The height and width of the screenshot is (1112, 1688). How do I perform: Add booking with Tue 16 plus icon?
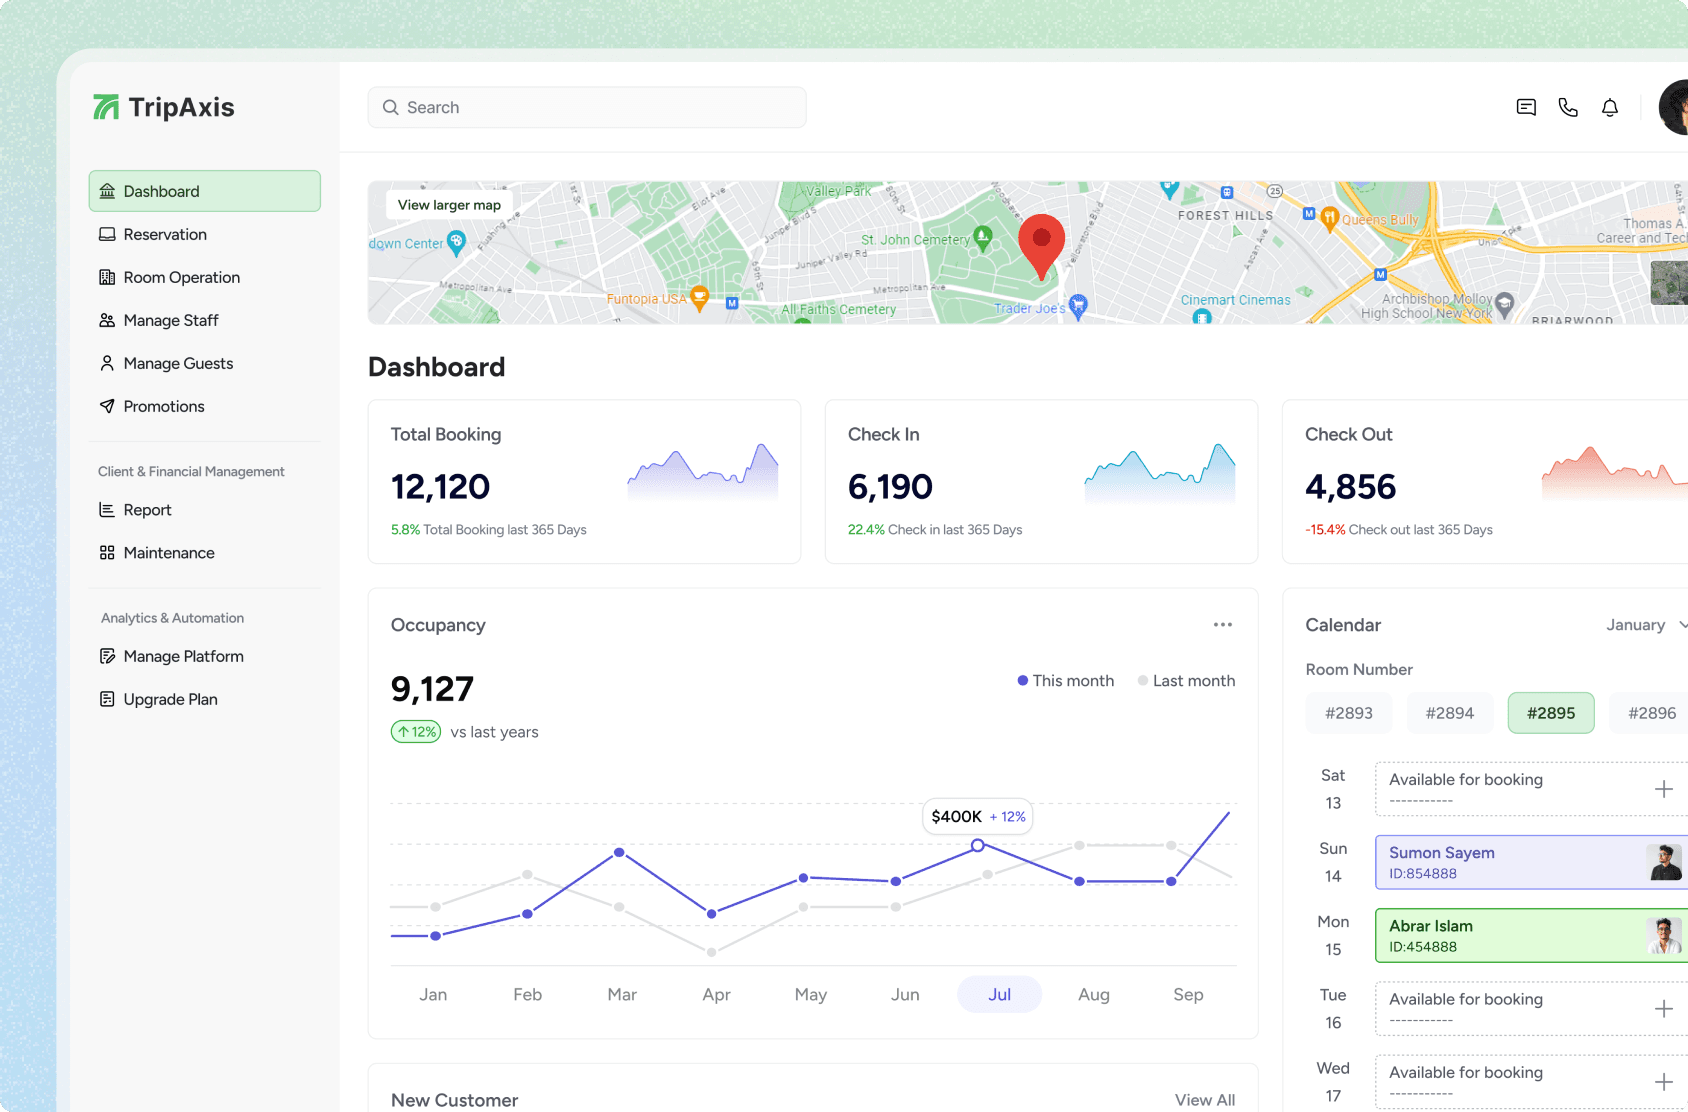point(1664,1009)
